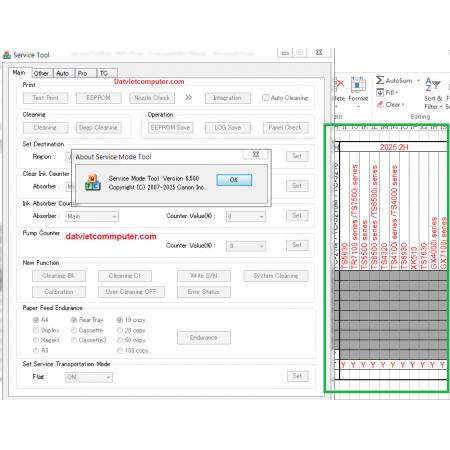
Task: Click the Endurance button
Action: click(x=204, y=338)
